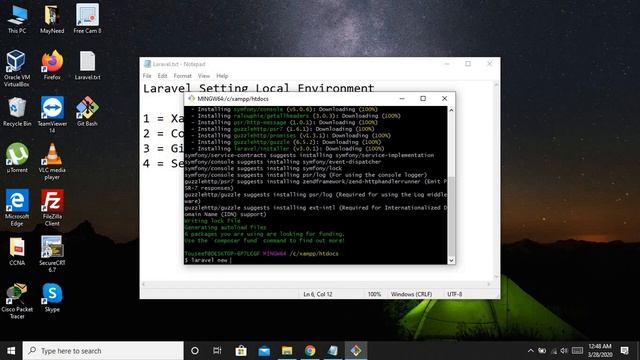This screenshot has width=640, height=360.
Task: Minimize the MINGW64 terminal window
Action: (402, 98)
